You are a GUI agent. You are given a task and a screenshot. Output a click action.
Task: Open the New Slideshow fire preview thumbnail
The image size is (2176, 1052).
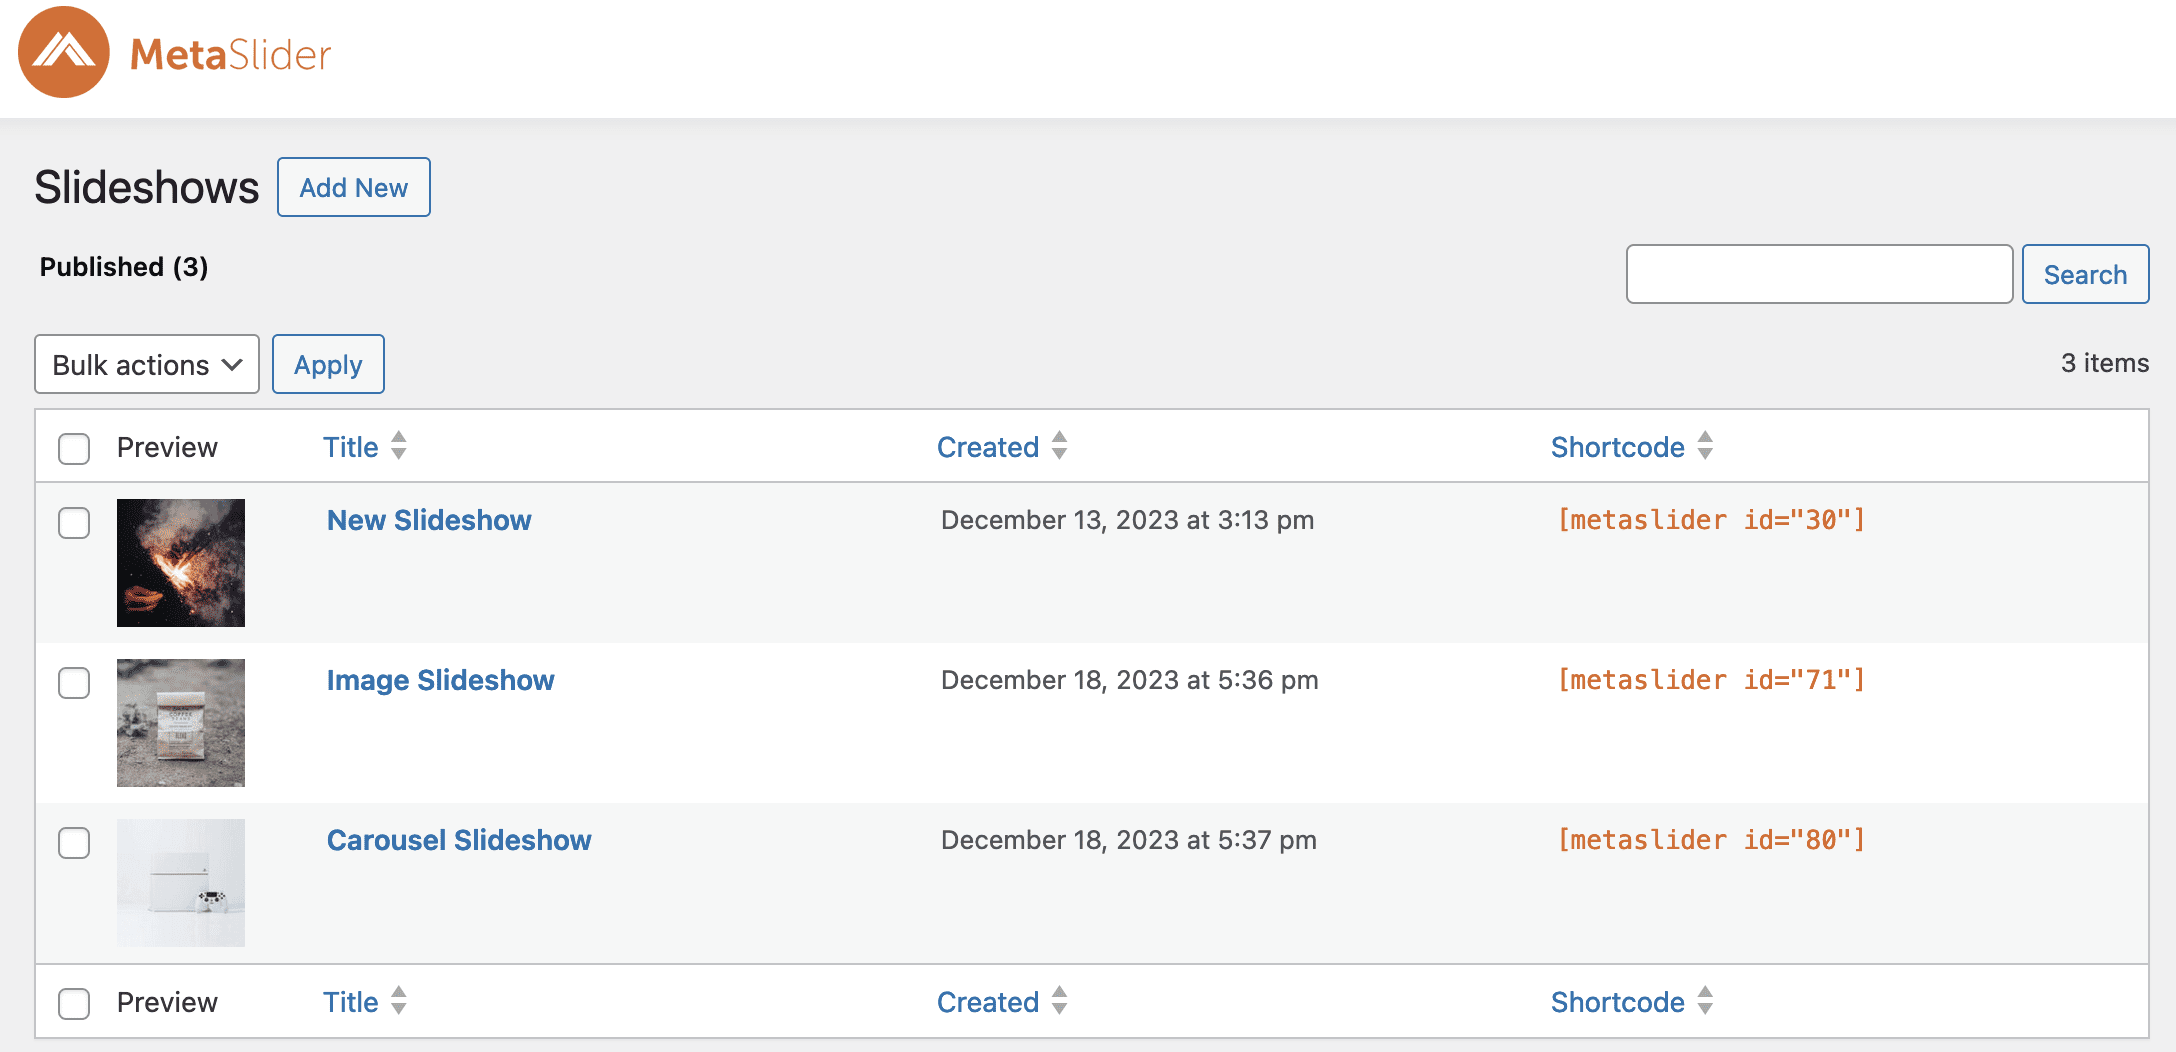point(181,563)
